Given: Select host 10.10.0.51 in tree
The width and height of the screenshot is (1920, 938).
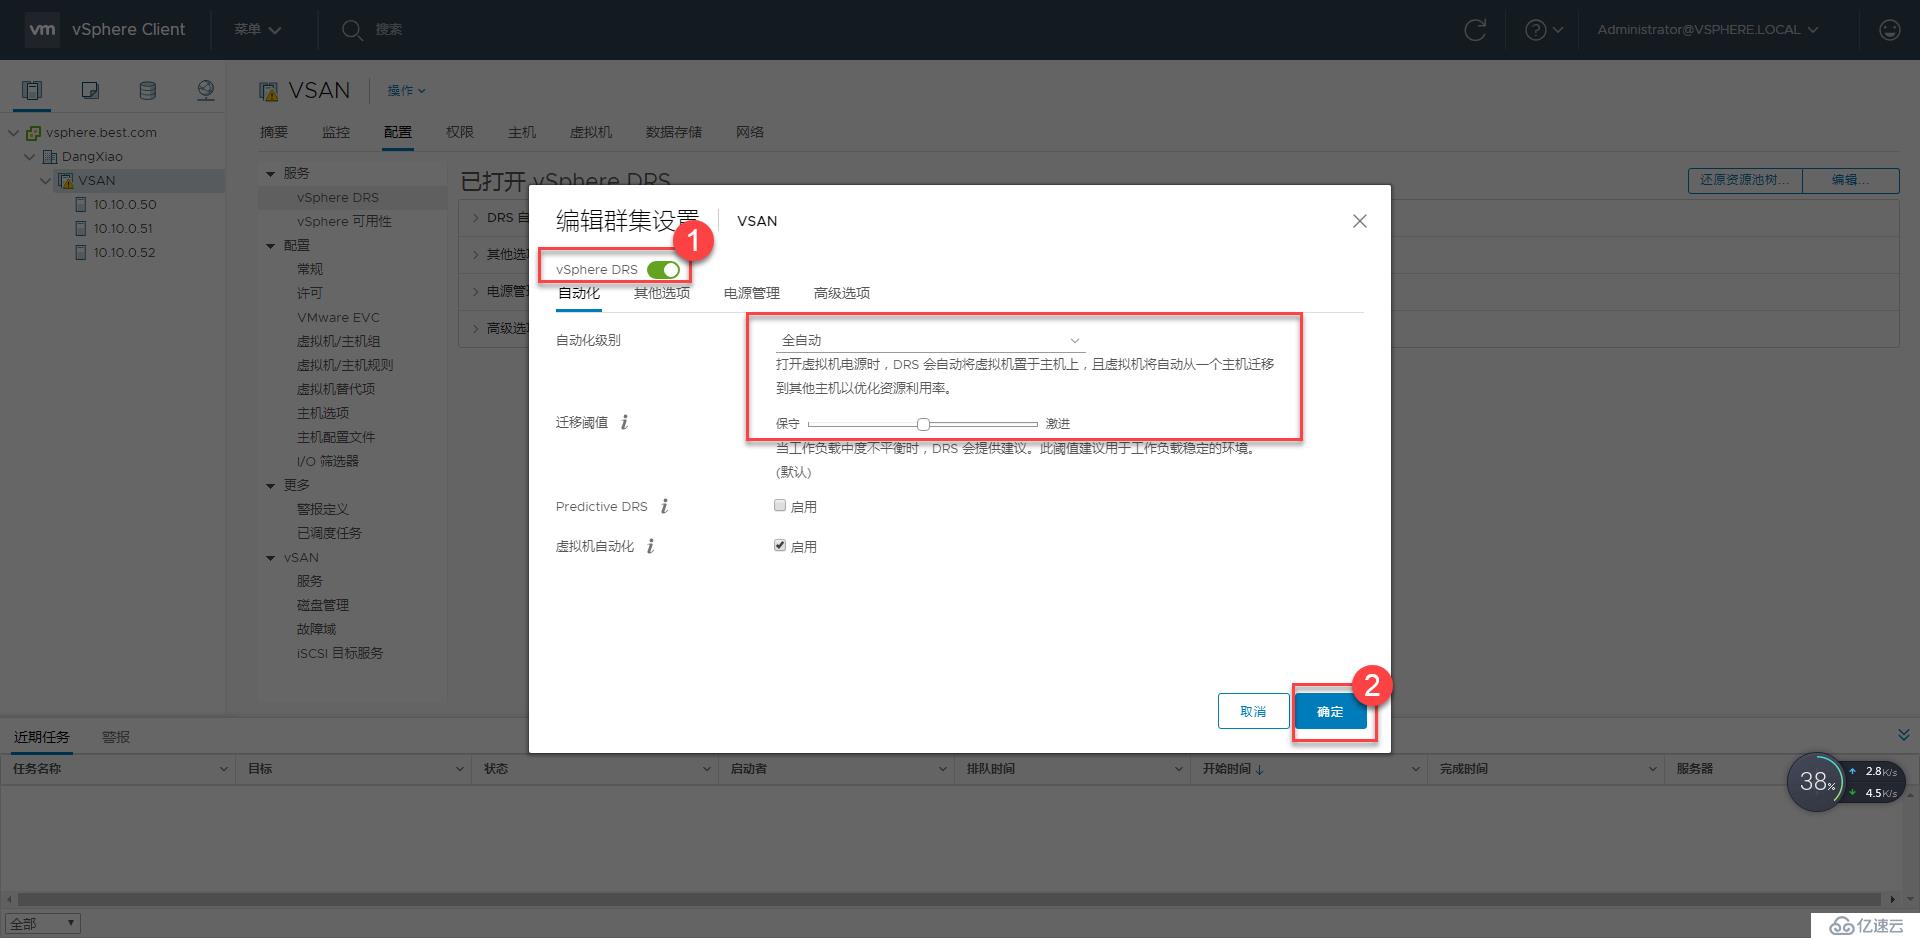Looking at the screenshot, I should tap(123, 228).
